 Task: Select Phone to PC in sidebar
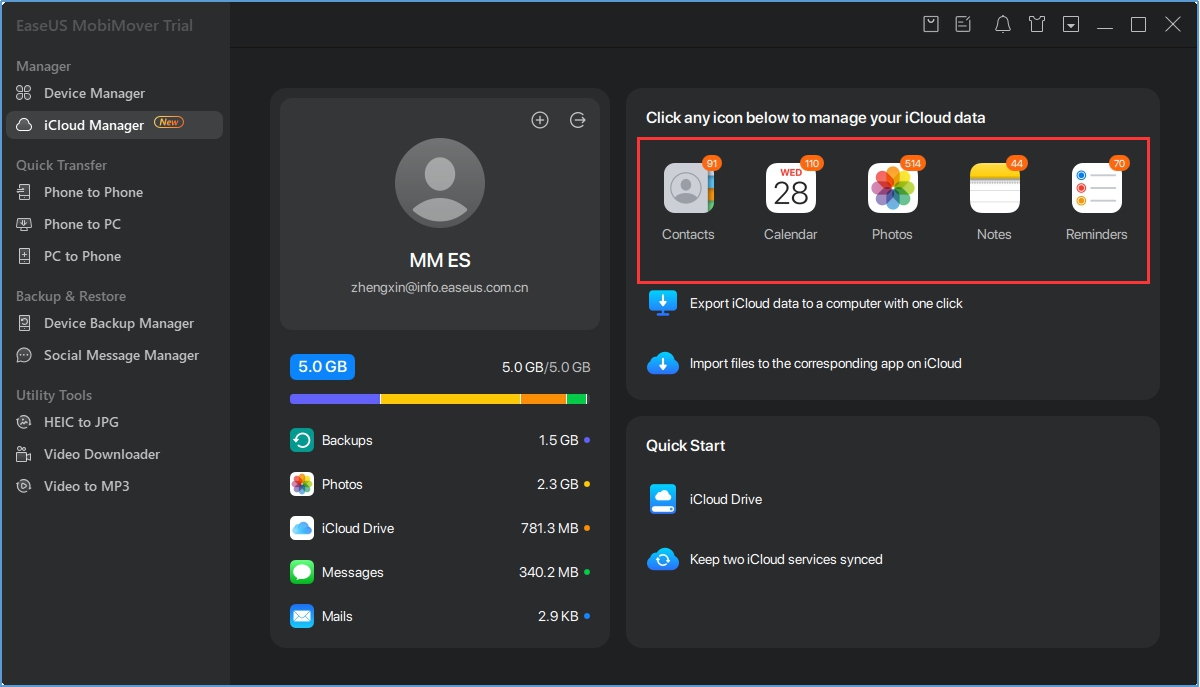[x=82, y=224]
